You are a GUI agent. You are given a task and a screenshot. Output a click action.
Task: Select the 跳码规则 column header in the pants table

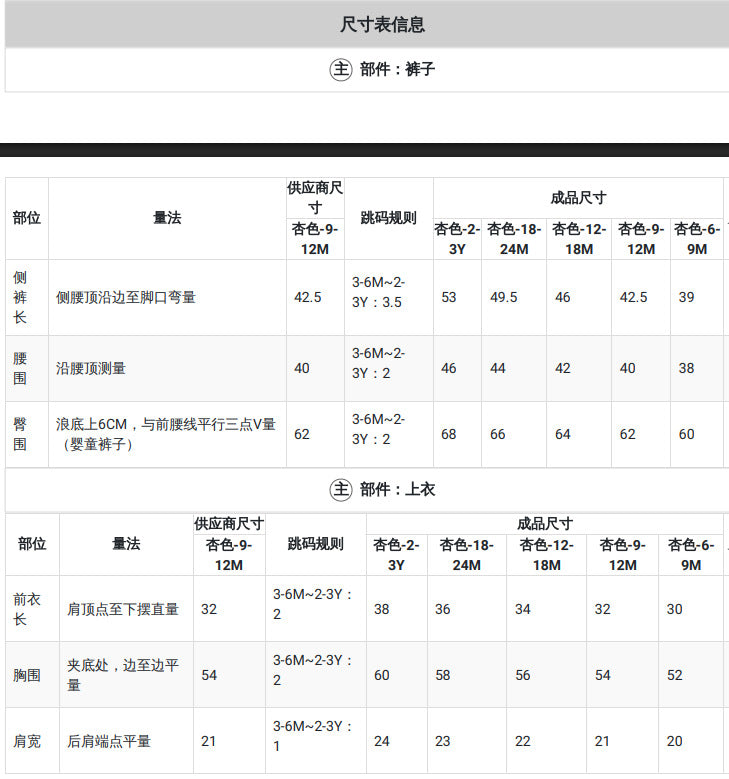click(389, 218)
